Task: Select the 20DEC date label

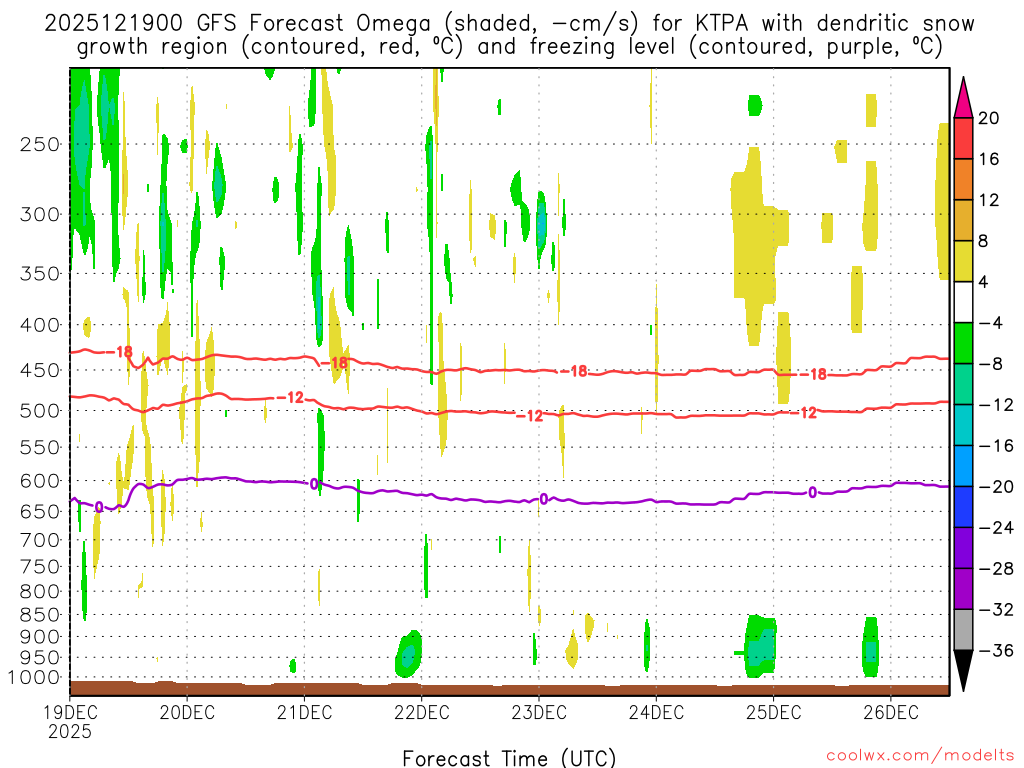Action: (187, 712)
